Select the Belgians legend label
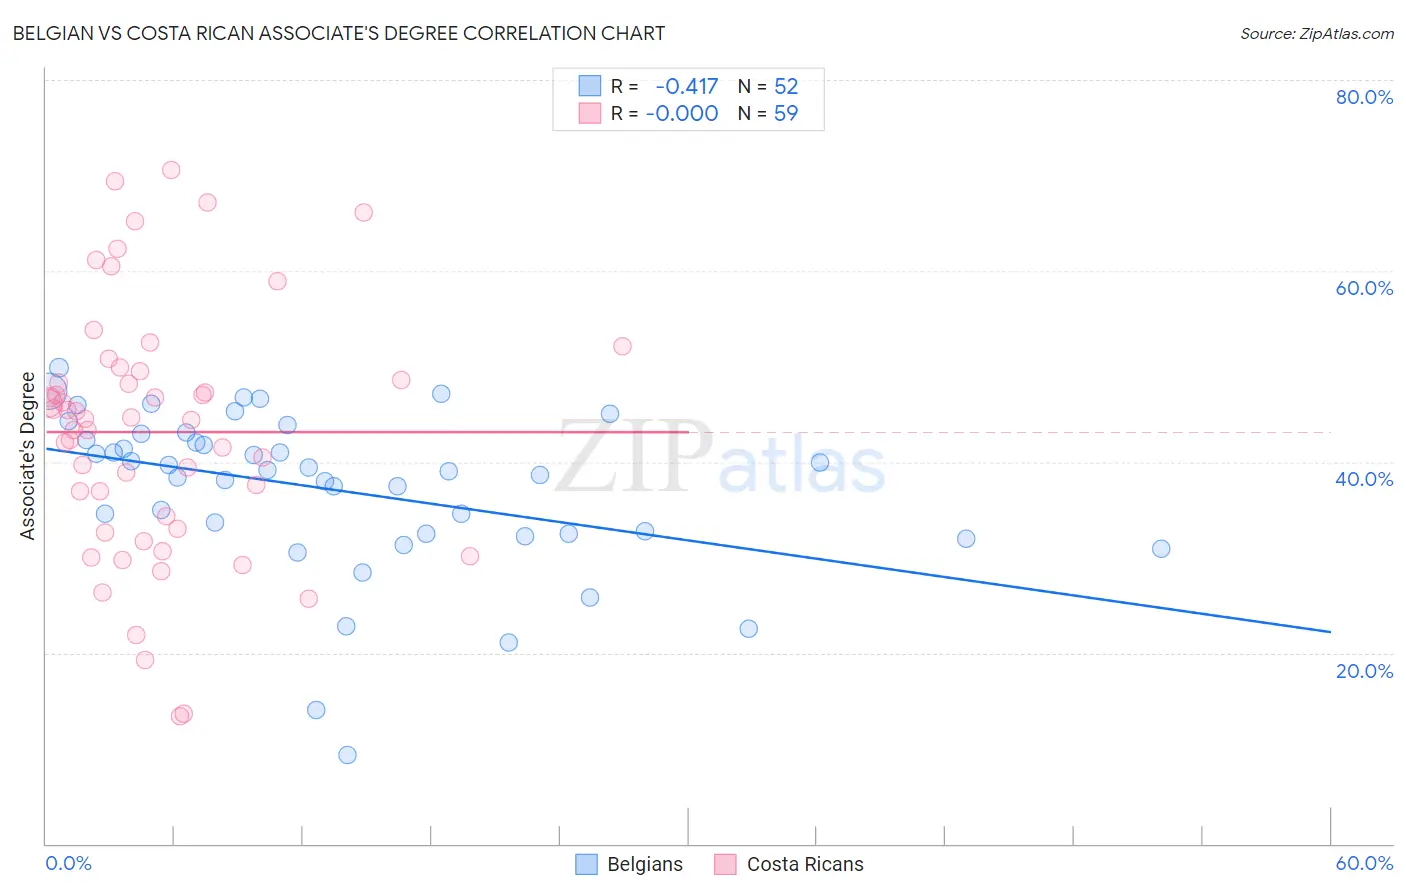Image resolution: width=1406 pixels, height=892 pixels. tap(645, 864)
